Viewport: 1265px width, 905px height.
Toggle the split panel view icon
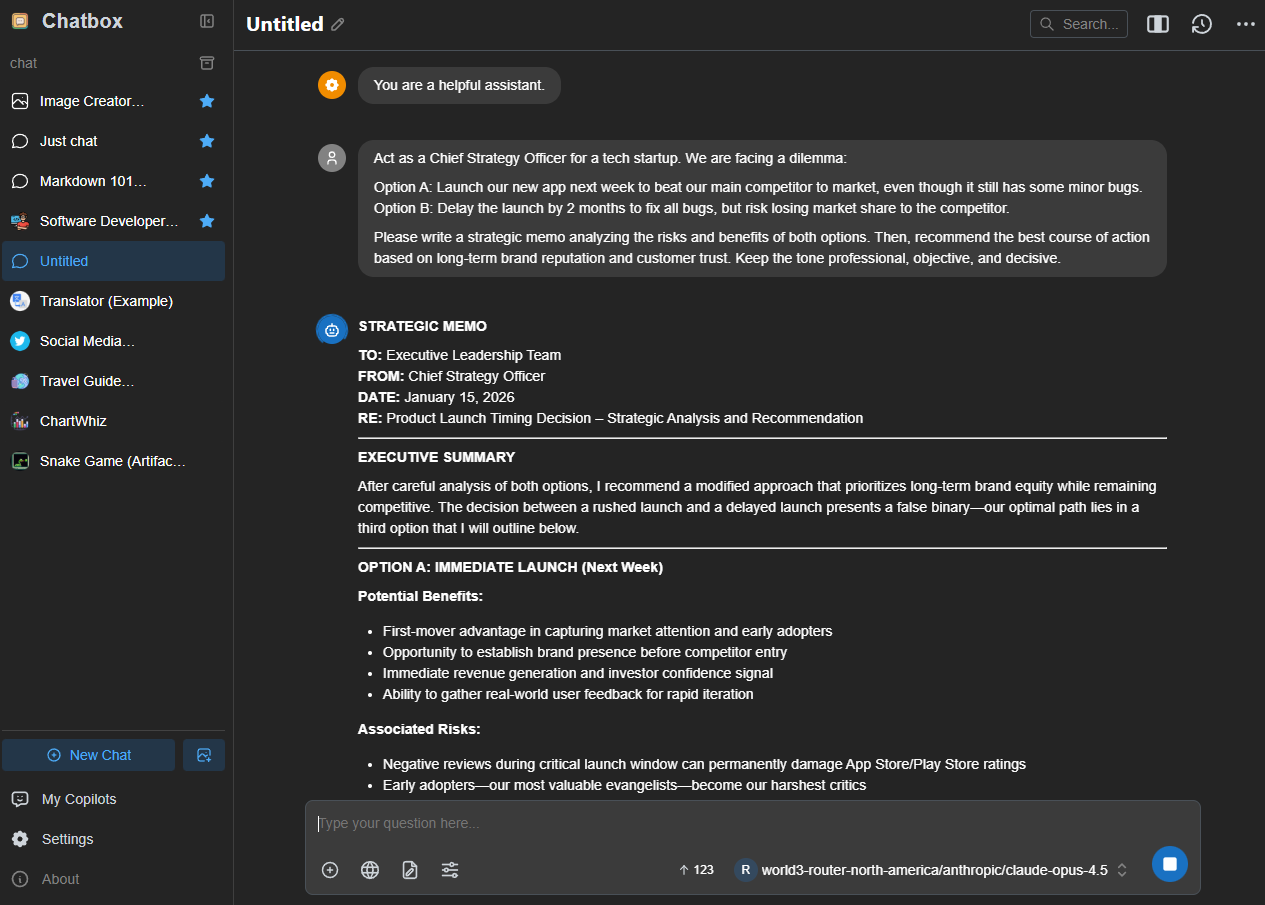[1158, 24]
